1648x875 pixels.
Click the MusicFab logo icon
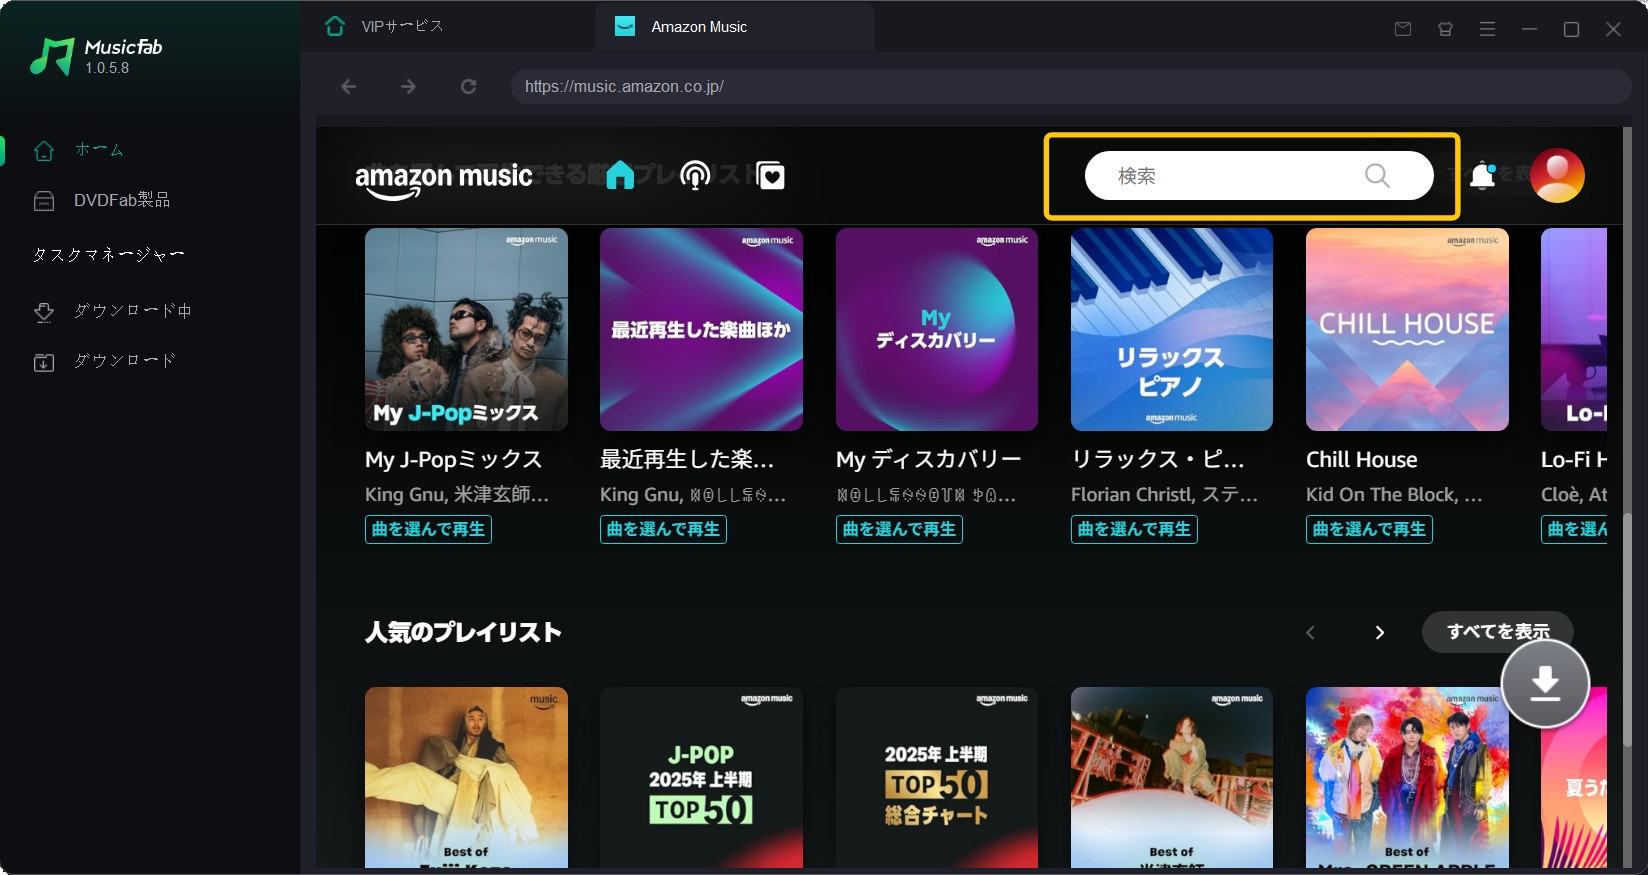[52, 57]
